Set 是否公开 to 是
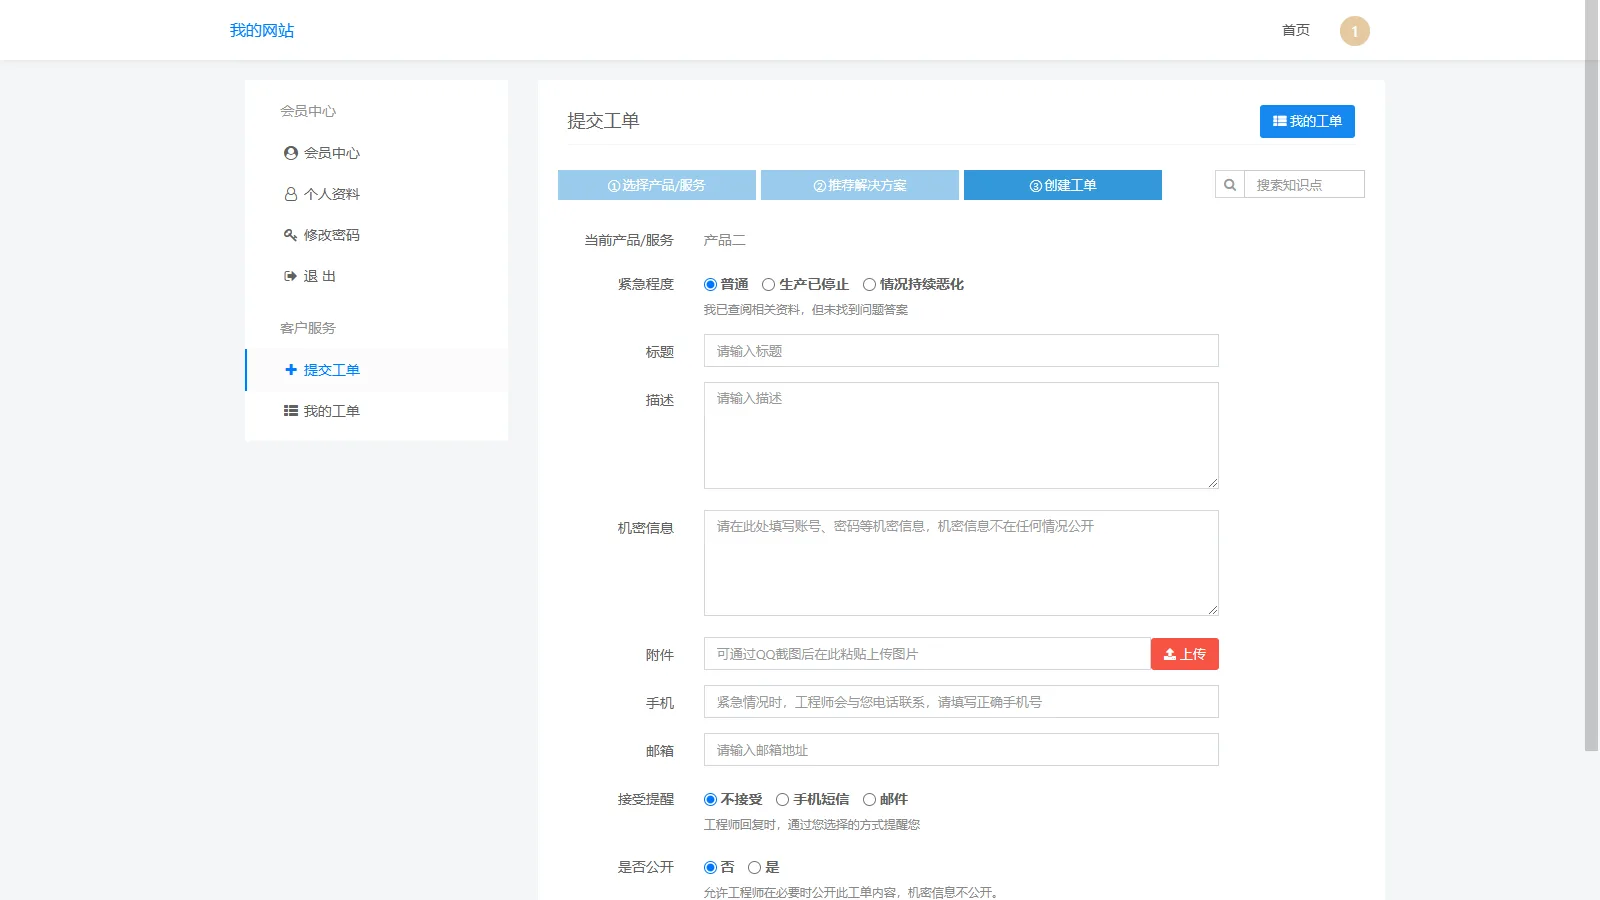Image resolution: width=1600 pixels, height=900 pixels. (755, 867)
